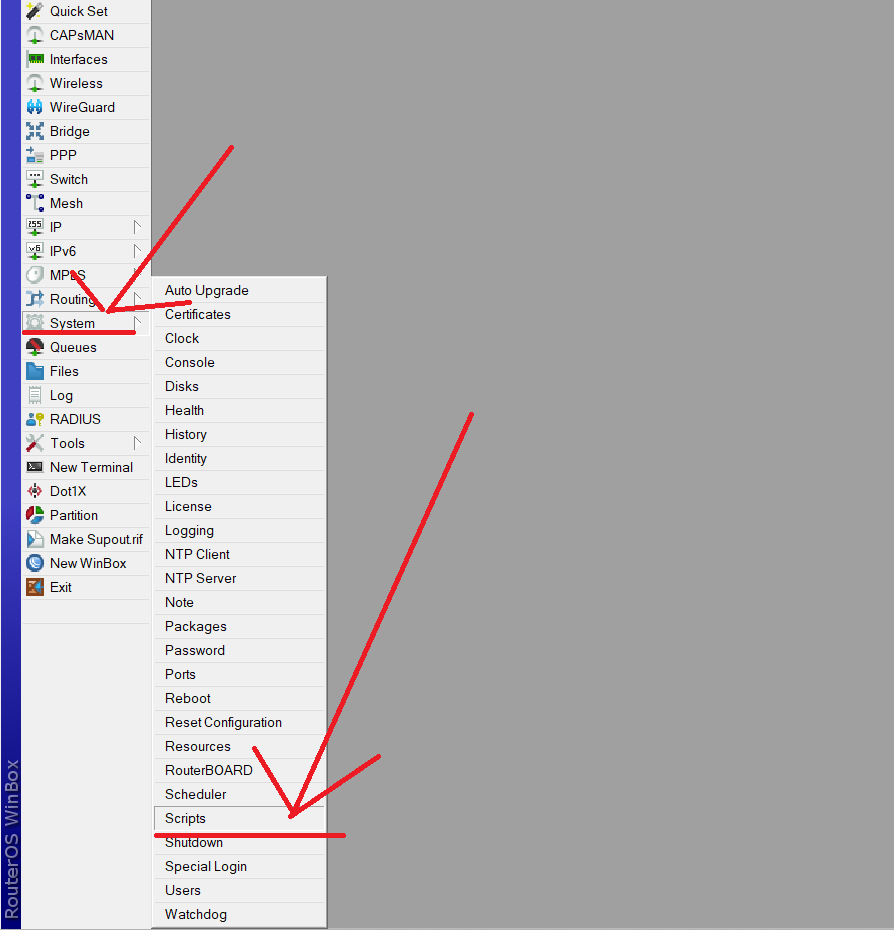Viewport: 894px width, 930px height.
Task: Click the MPLS circle icon
Action: coord(35,275)
